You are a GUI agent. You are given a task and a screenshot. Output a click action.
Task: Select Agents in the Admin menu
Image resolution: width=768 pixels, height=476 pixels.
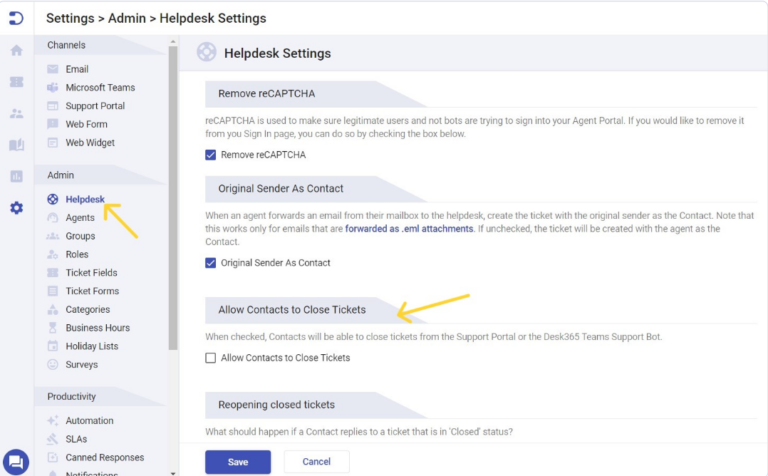(x=80, y=218)
